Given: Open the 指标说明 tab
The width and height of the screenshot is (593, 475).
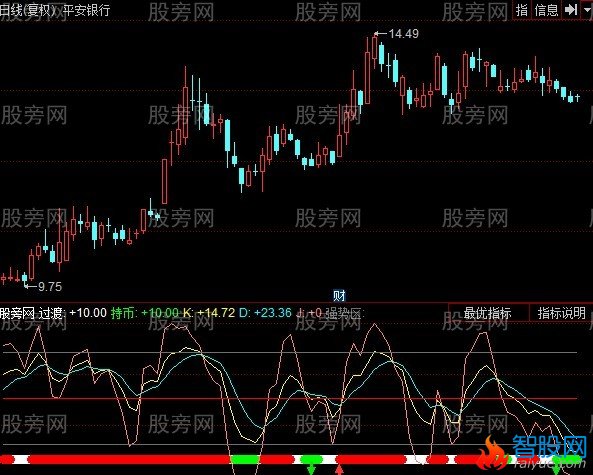Looking at the screenshot, I should [x=561, y=313].
